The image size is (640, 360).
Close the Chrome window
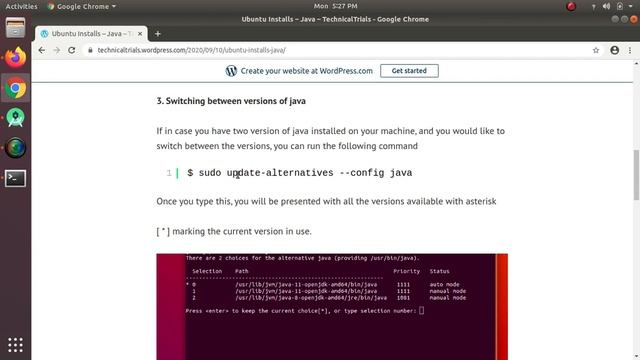[633, 19]
